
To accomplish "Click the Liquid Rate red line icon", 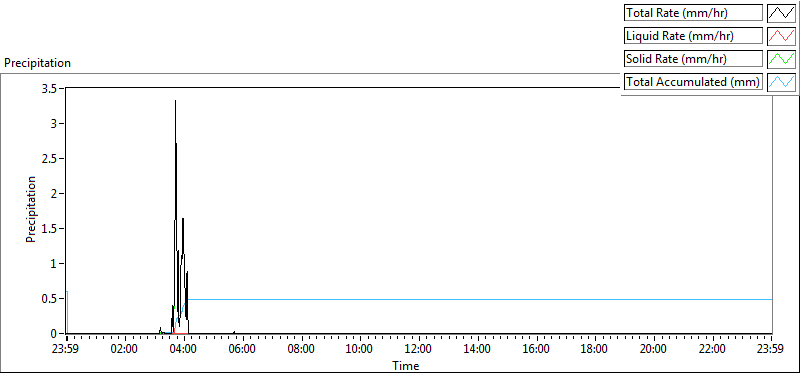I will (782, 36).
